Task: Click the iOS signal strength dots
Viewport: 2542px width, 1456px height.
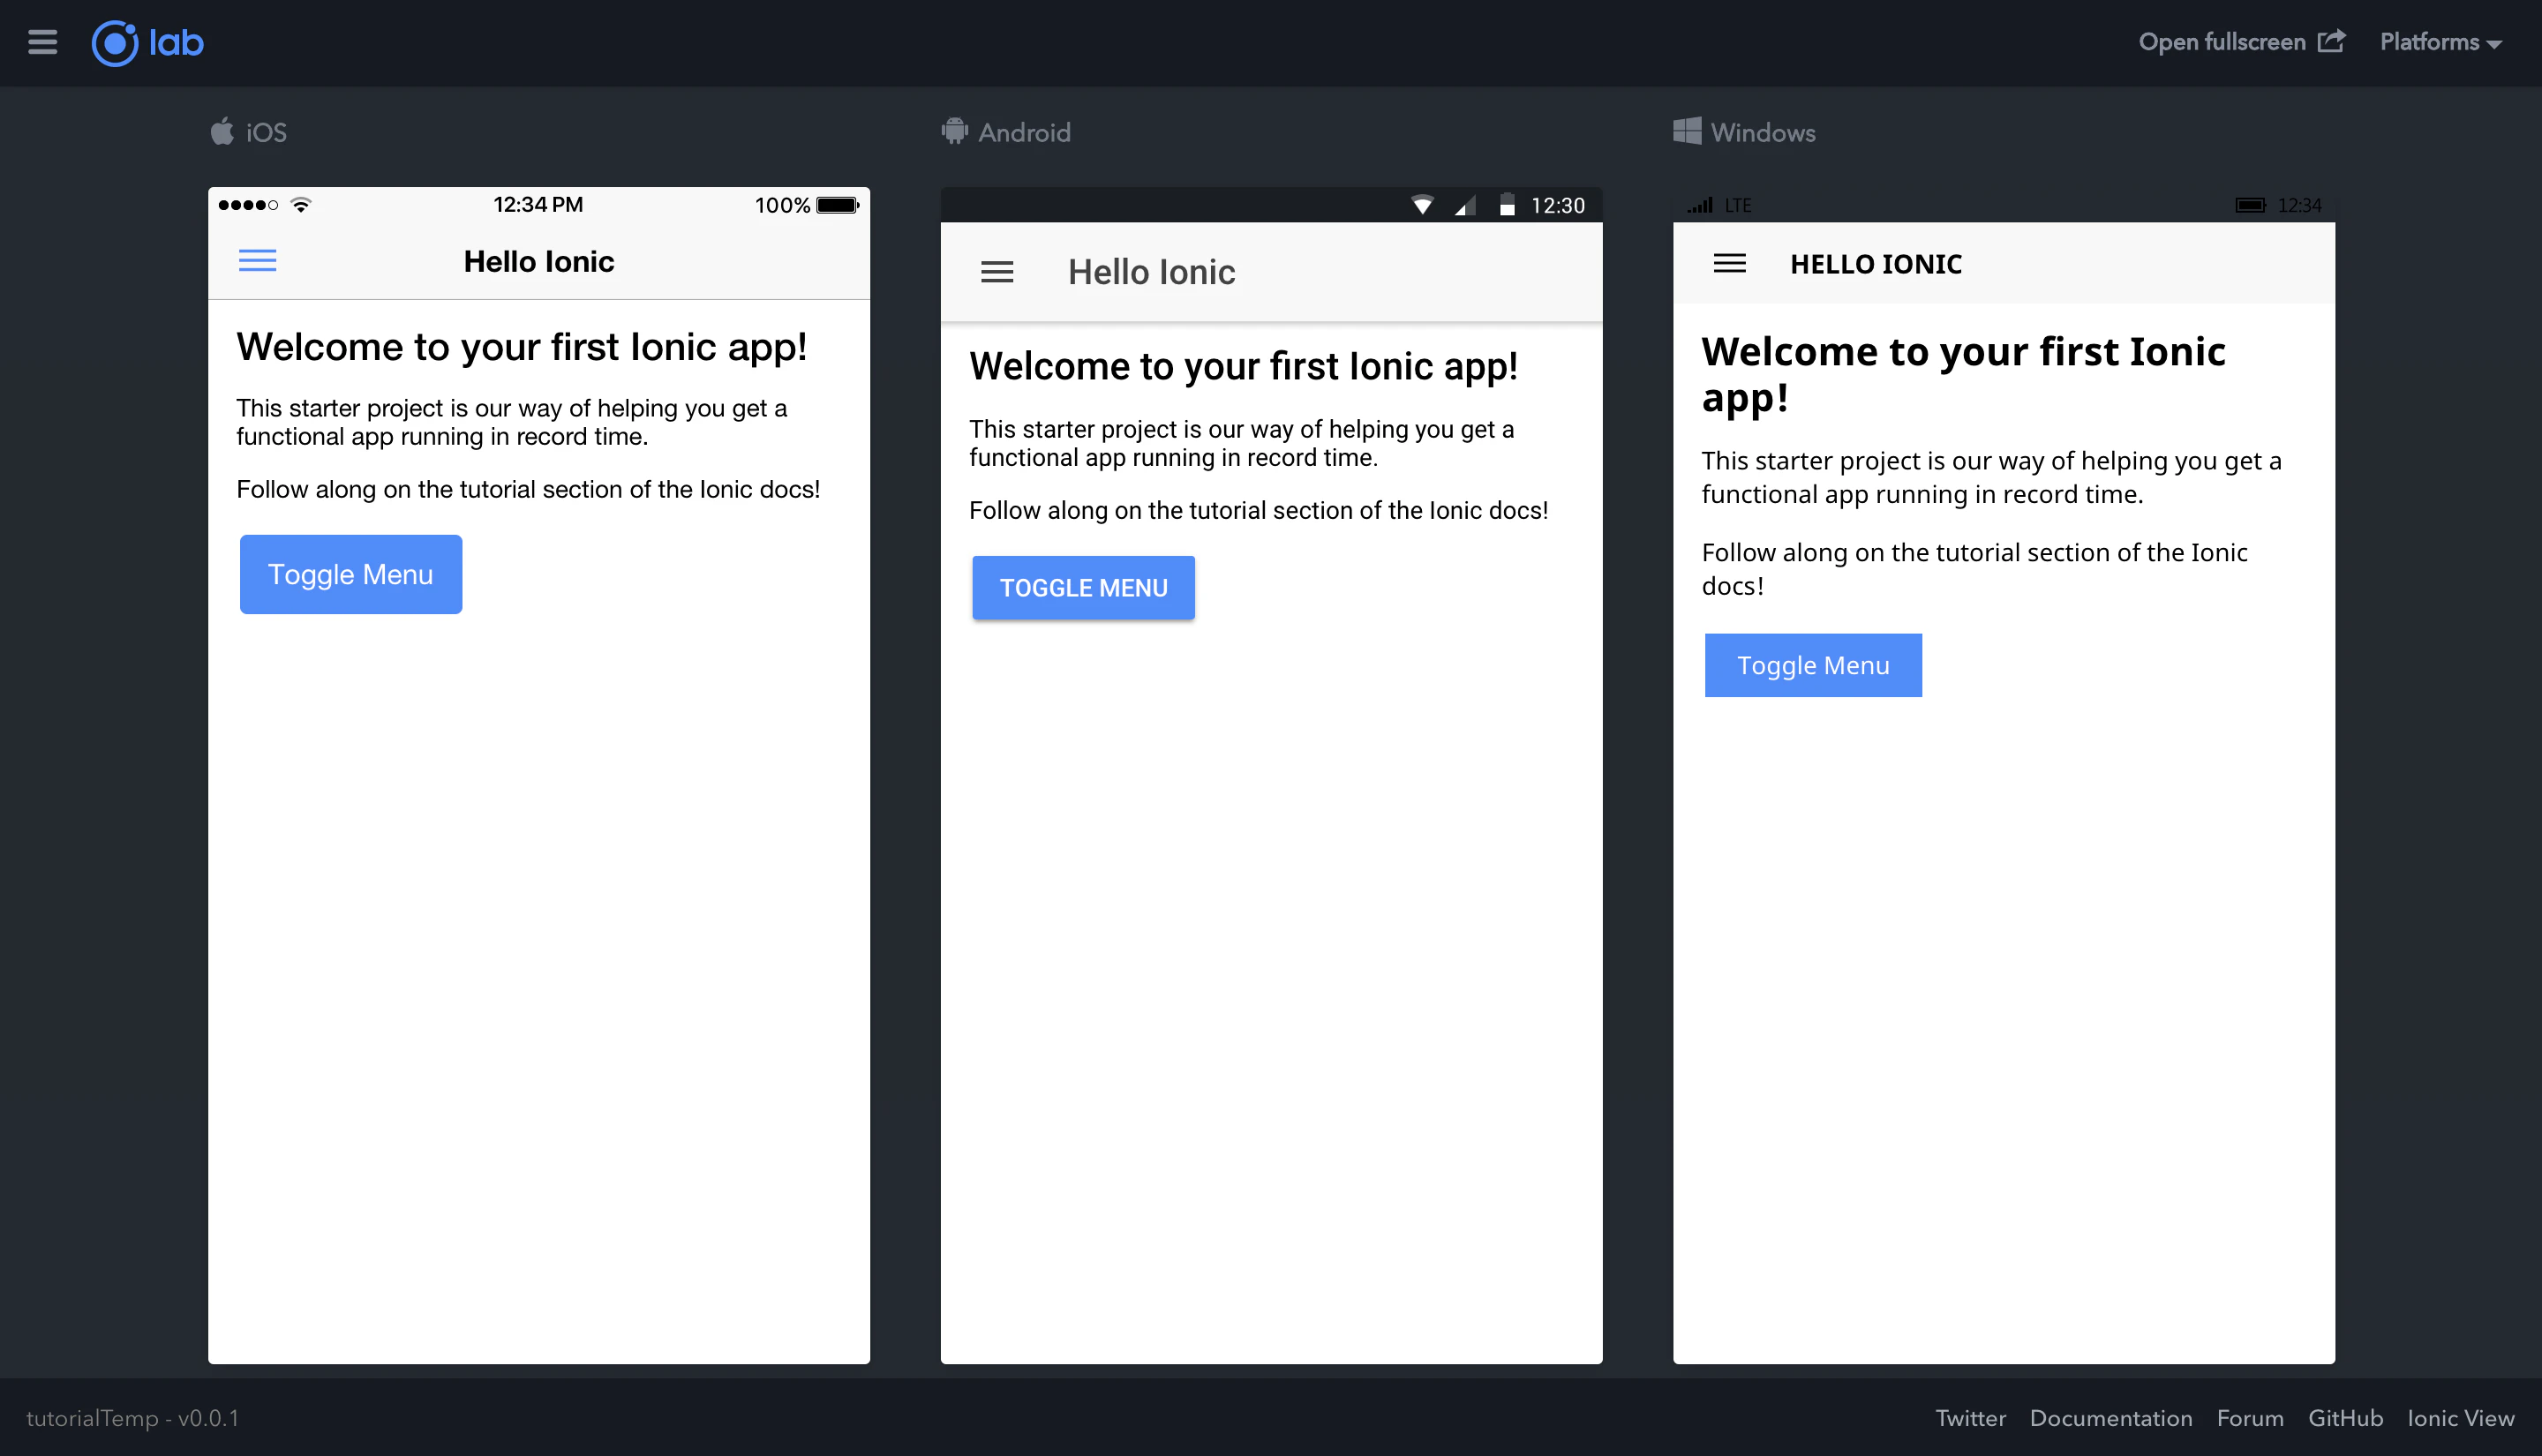Action: coord(248,205)
